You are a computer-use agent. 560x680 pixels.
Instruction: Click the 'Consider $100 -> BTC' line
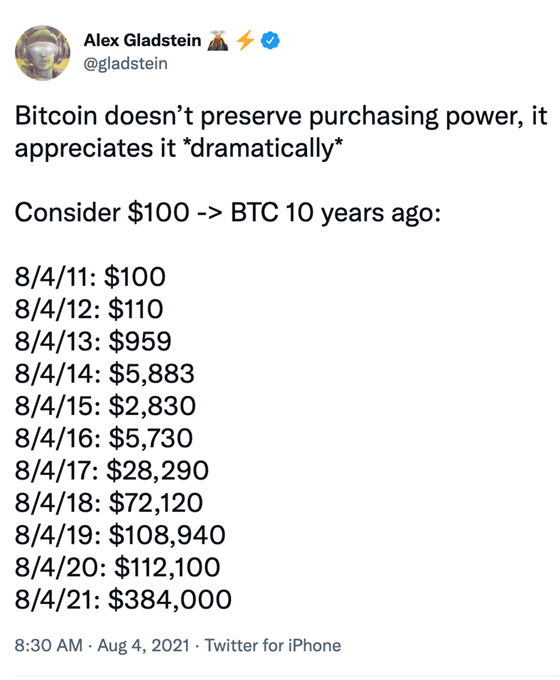coord(227,213)
